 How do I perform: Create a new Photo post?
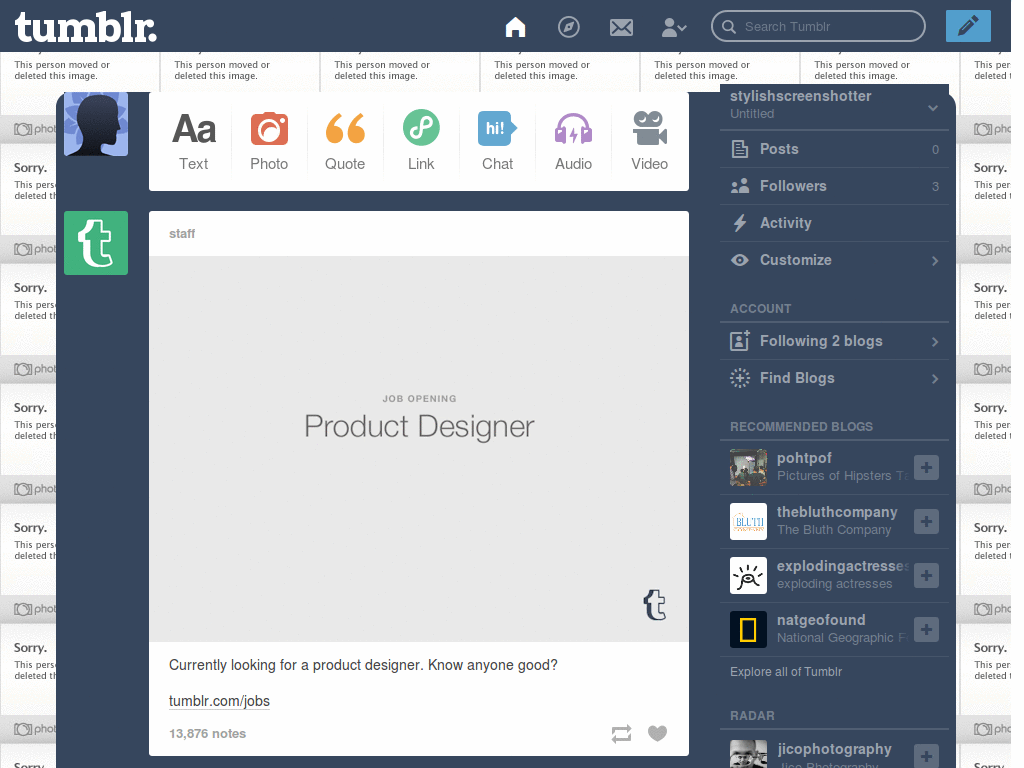269,141
